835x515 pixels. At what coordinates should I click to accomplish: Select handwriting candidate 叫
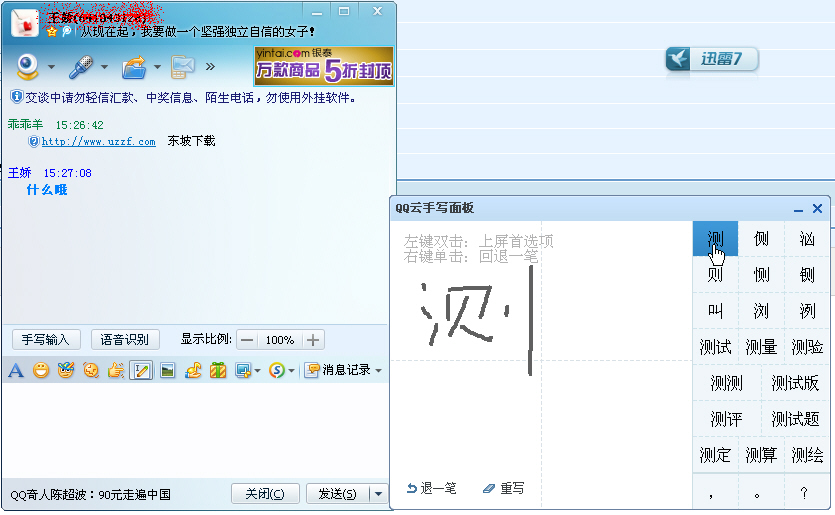(715, 310)
